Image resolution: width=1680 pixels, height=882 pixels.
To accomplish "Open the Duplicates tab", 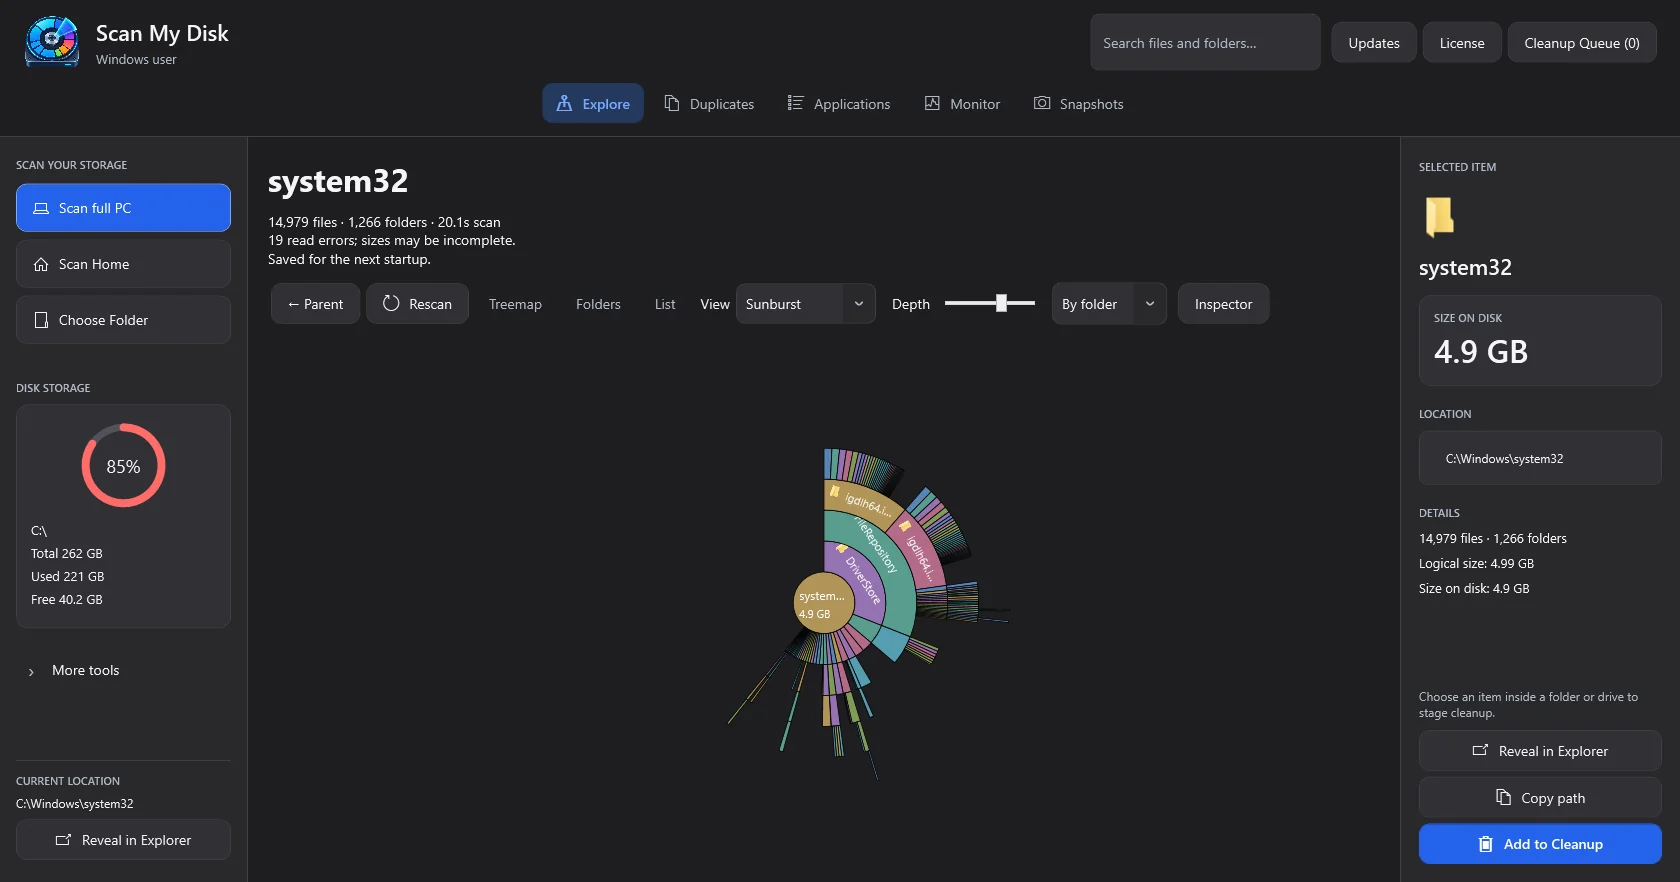I will click(x=709, y=103).
